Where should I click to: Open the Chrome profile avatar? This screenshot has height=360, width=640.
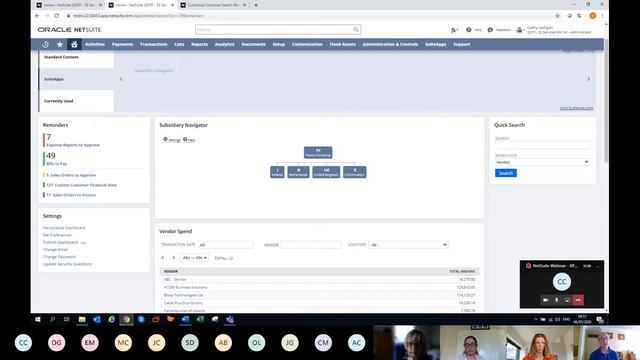point(593,16)
